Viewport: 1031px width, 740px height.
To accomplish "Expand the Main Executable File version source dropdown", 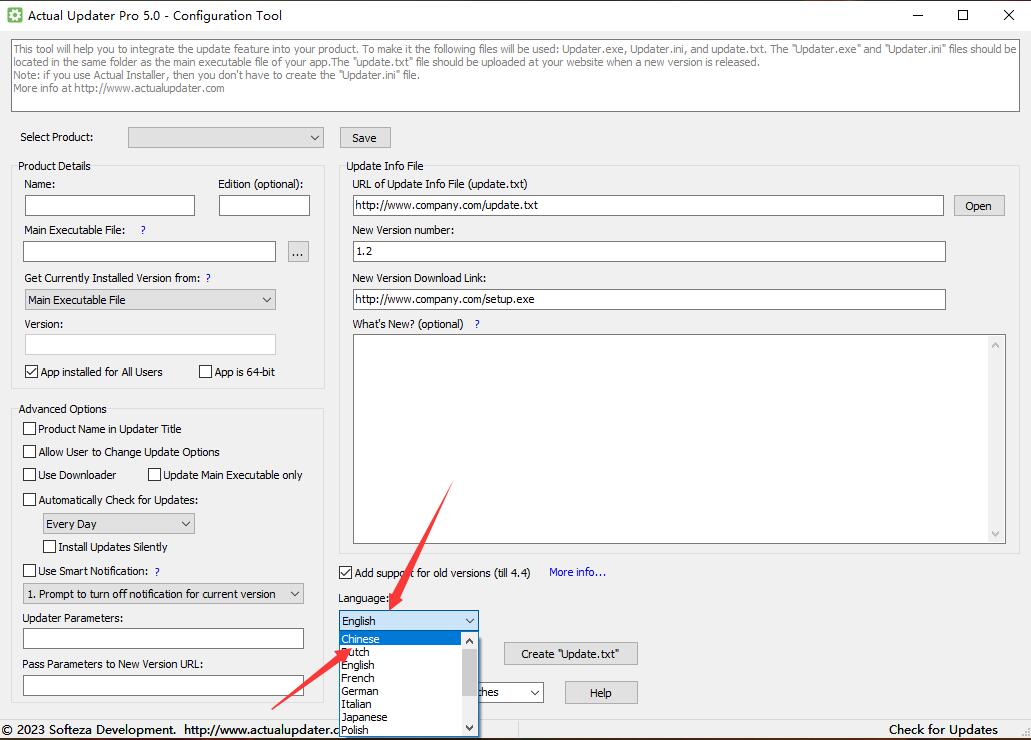I will point(150,300).
